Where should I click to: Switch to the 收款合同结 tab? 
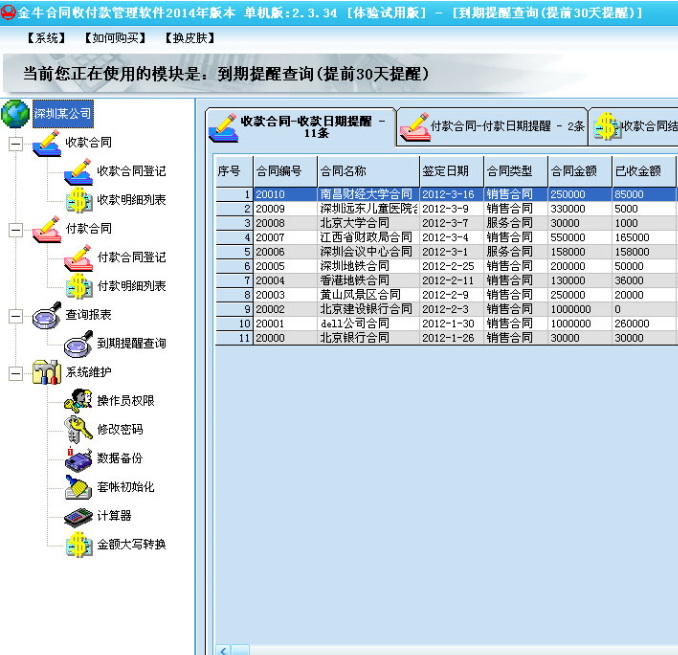[634, 127]
